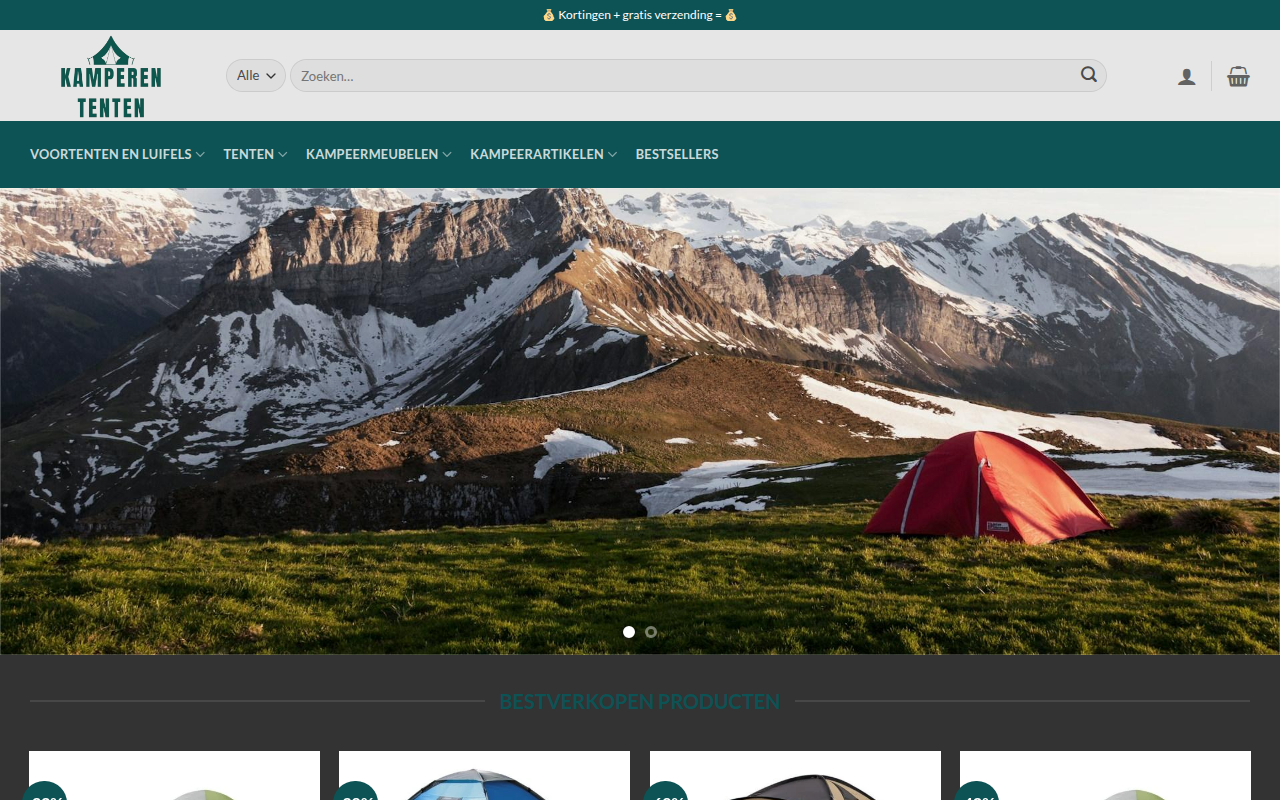The image size is (1280, 800).
Task: Click the red tent hero image
Action: [x=640, y=421]
